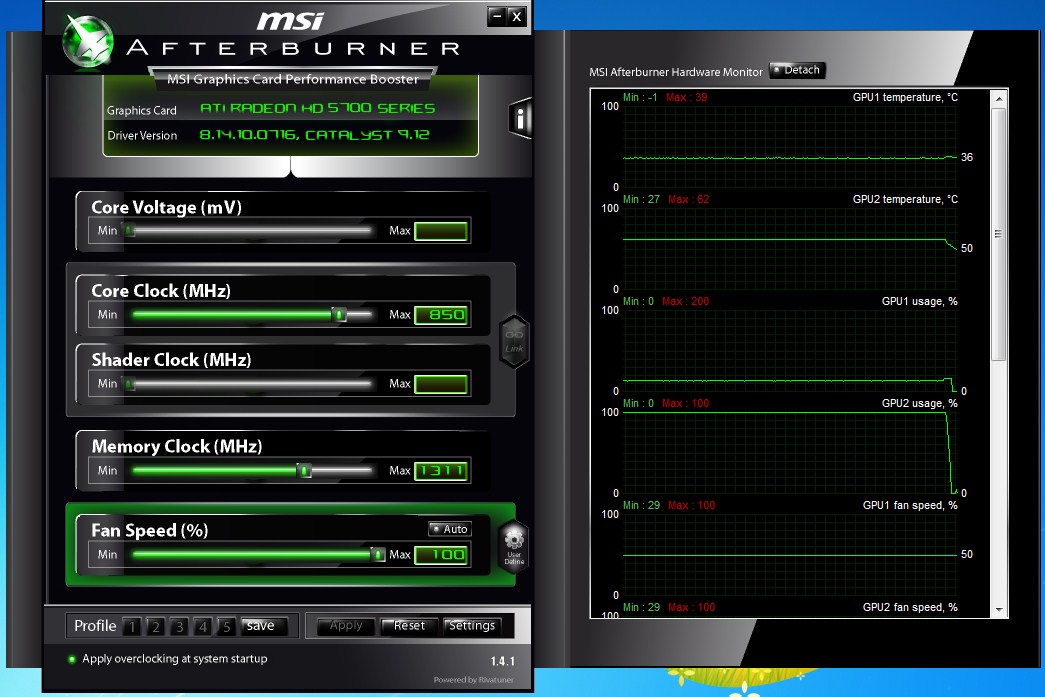Click the monitor scrollbar down arrow

(998, 610)
